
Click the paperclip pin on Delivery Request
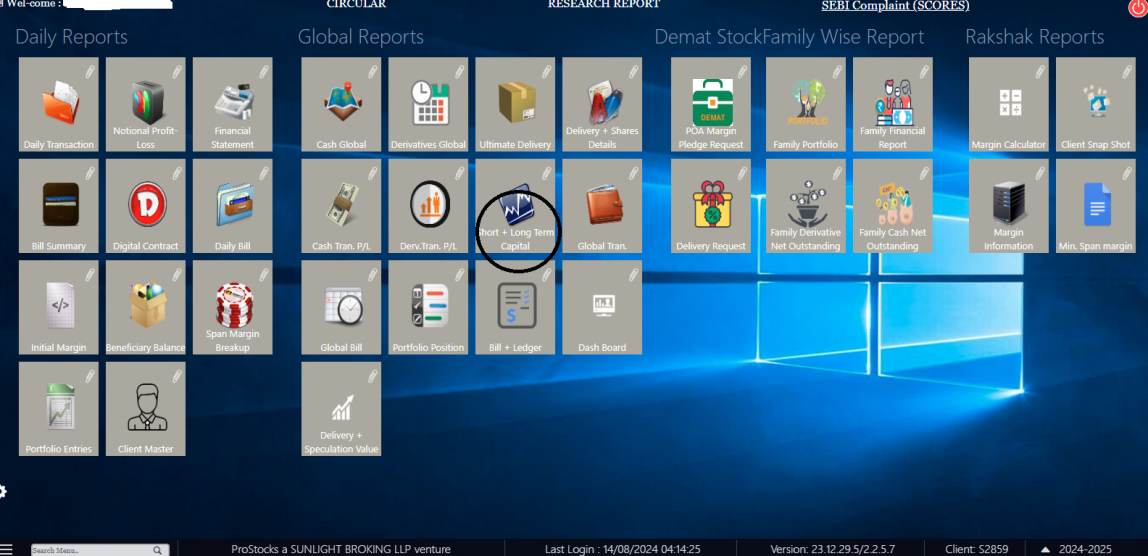[x=742, y=172]
